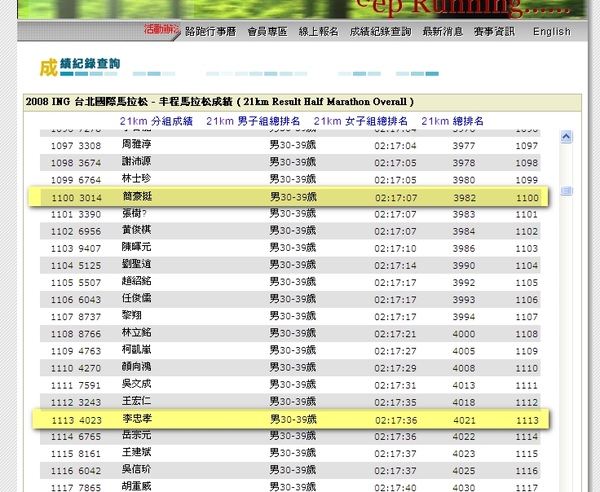The image size is (600, 492).
Task: Open the 會員專區 menu item
Action: [x=267, y=31]
